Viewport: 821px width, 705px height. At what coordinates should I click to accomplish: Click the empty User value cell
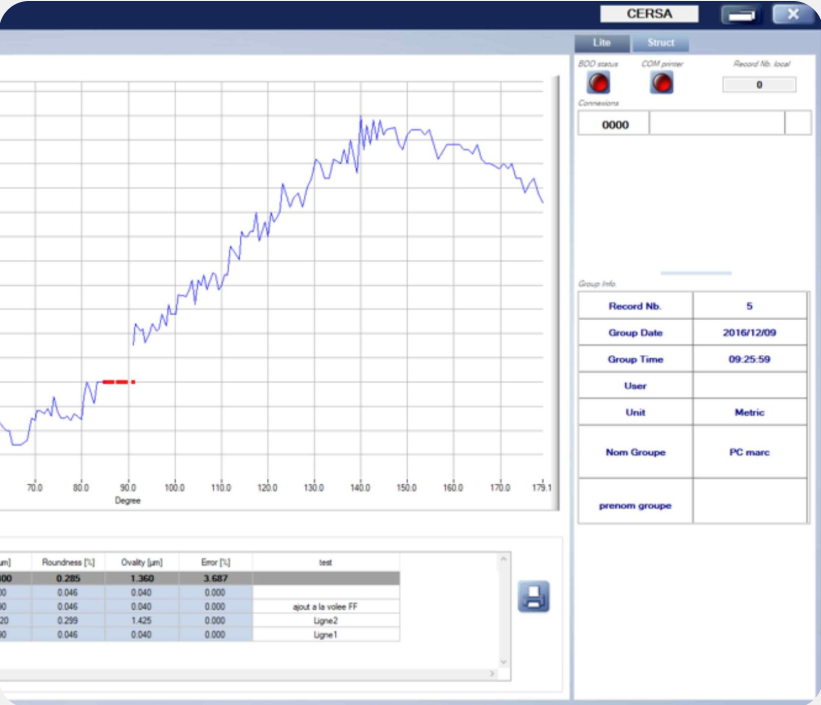click(x=749, y=386)
